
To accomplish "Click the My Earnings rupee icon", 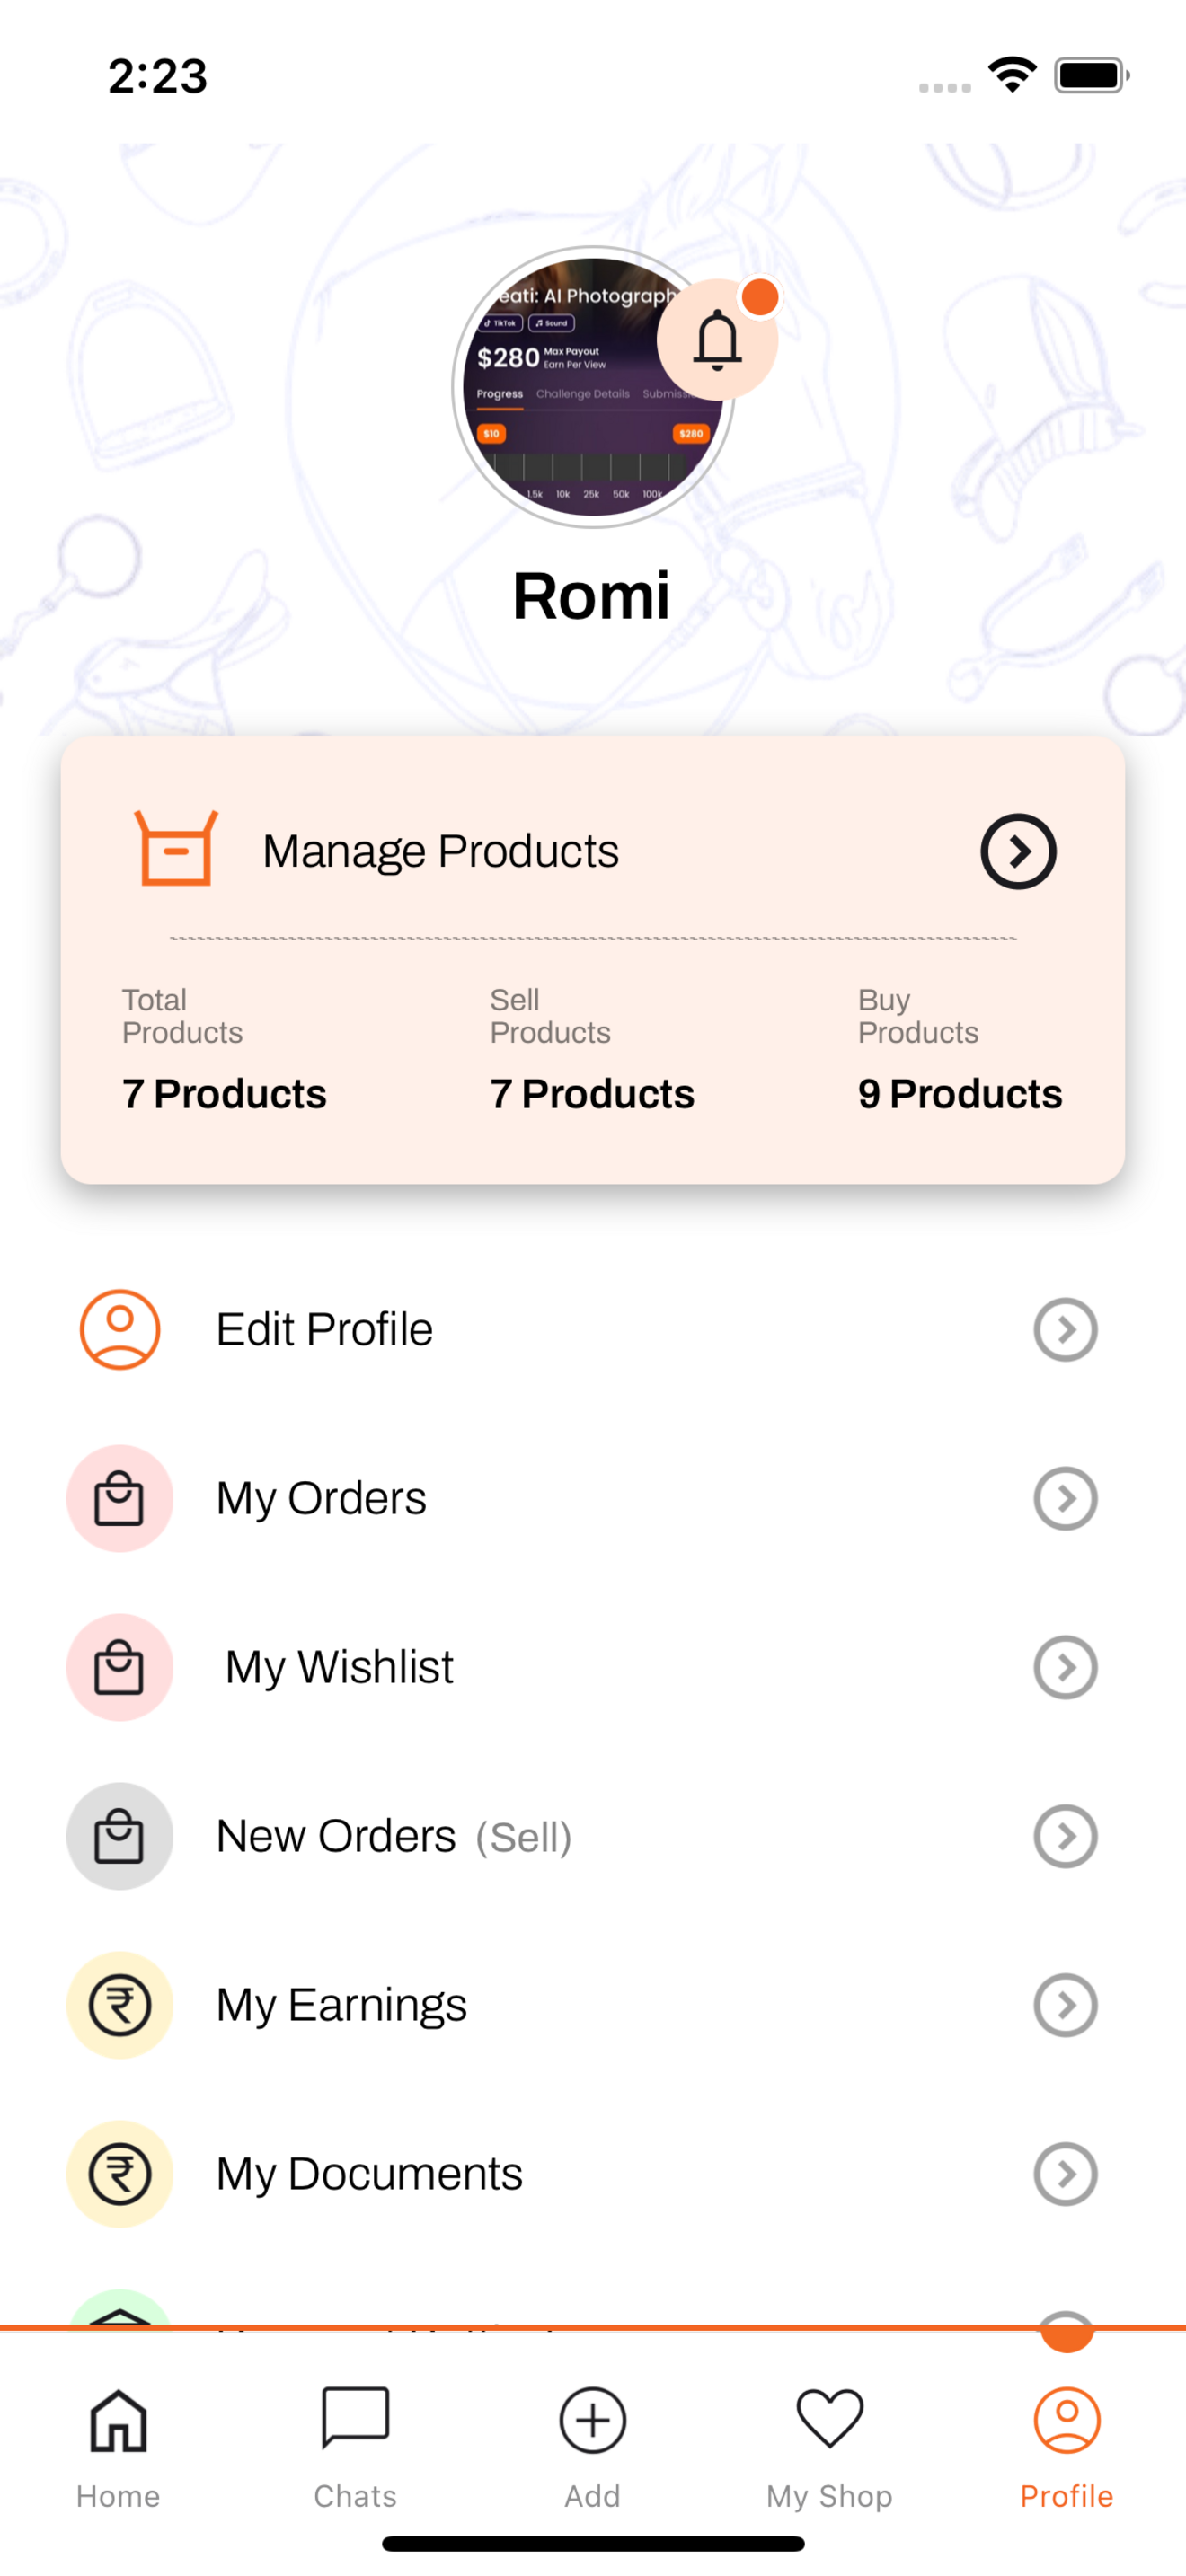I will pos(120,2005).
